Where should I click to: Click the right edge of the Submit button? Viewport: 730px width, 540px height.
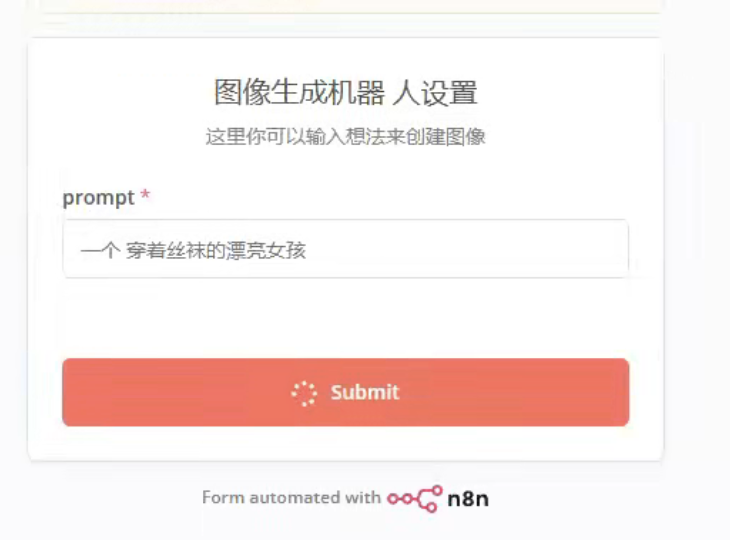point(624,392)
